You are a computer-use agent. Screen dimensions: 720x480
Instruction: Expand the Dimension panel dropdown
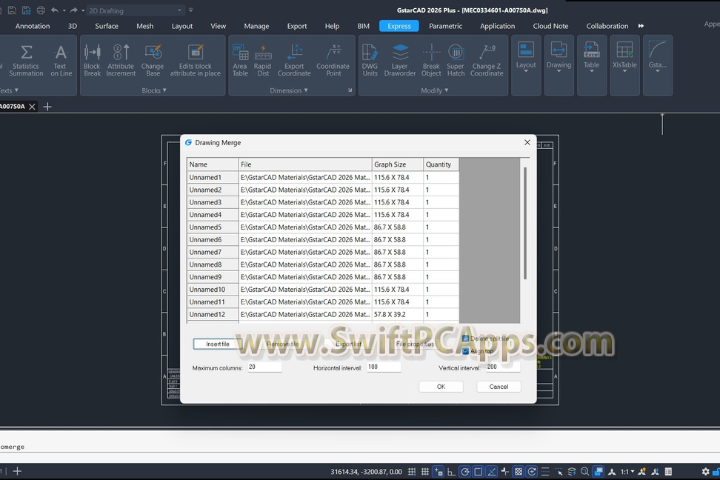[288, 90]
